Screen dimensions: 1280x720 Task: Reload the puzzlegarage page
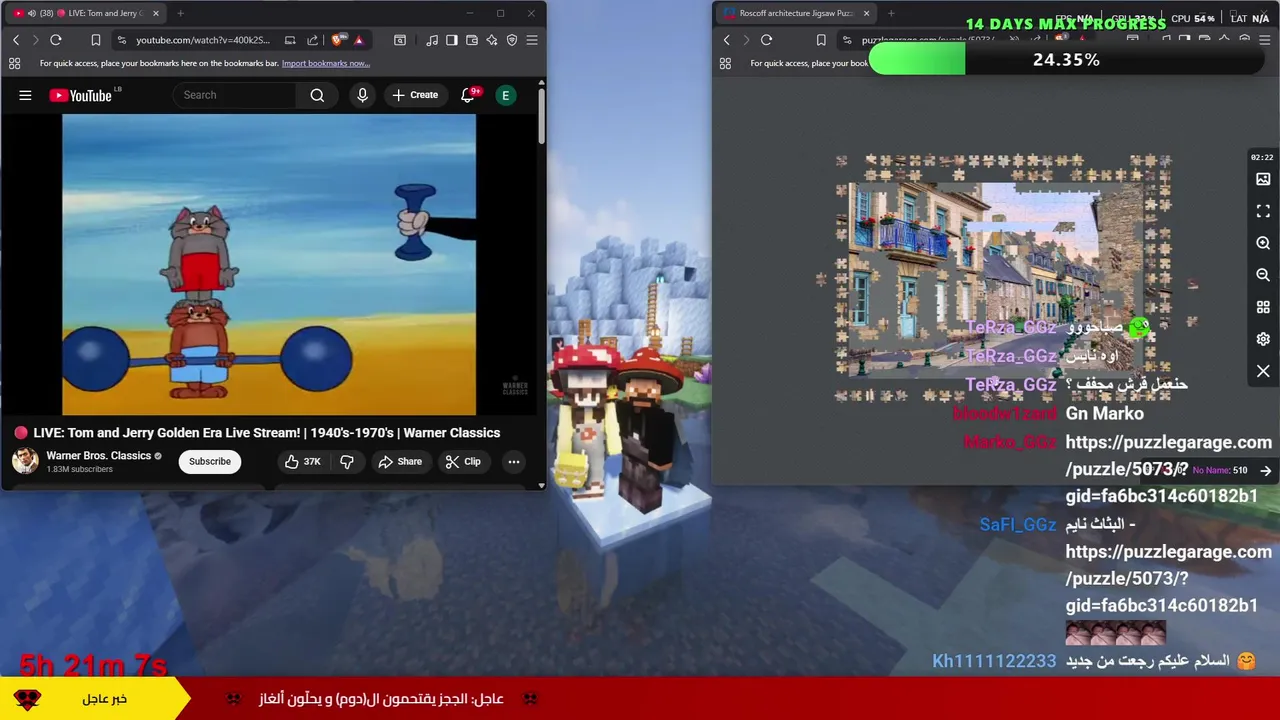(x=766, y=40)
